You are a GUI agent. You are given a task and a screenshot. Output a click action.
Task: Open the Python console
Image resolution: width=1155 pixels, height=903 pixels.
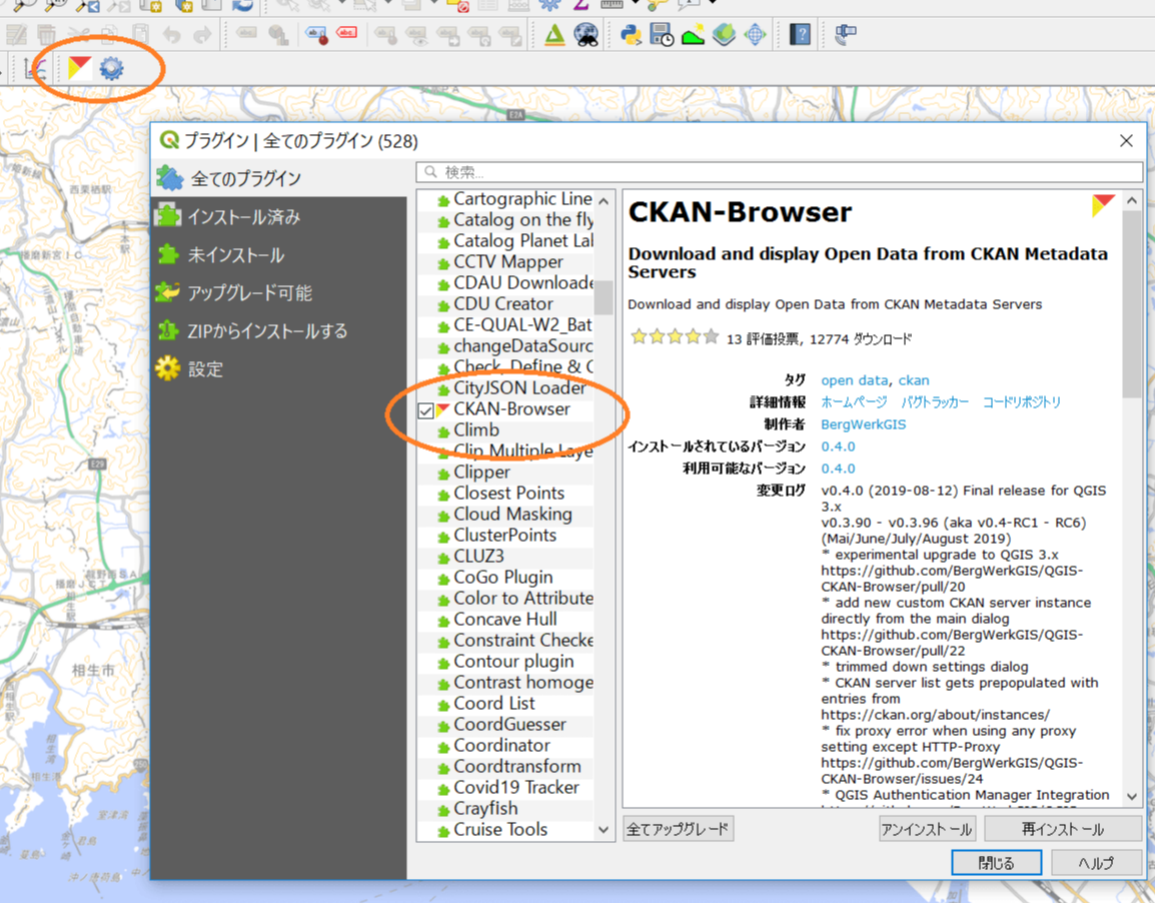(631, 34)
